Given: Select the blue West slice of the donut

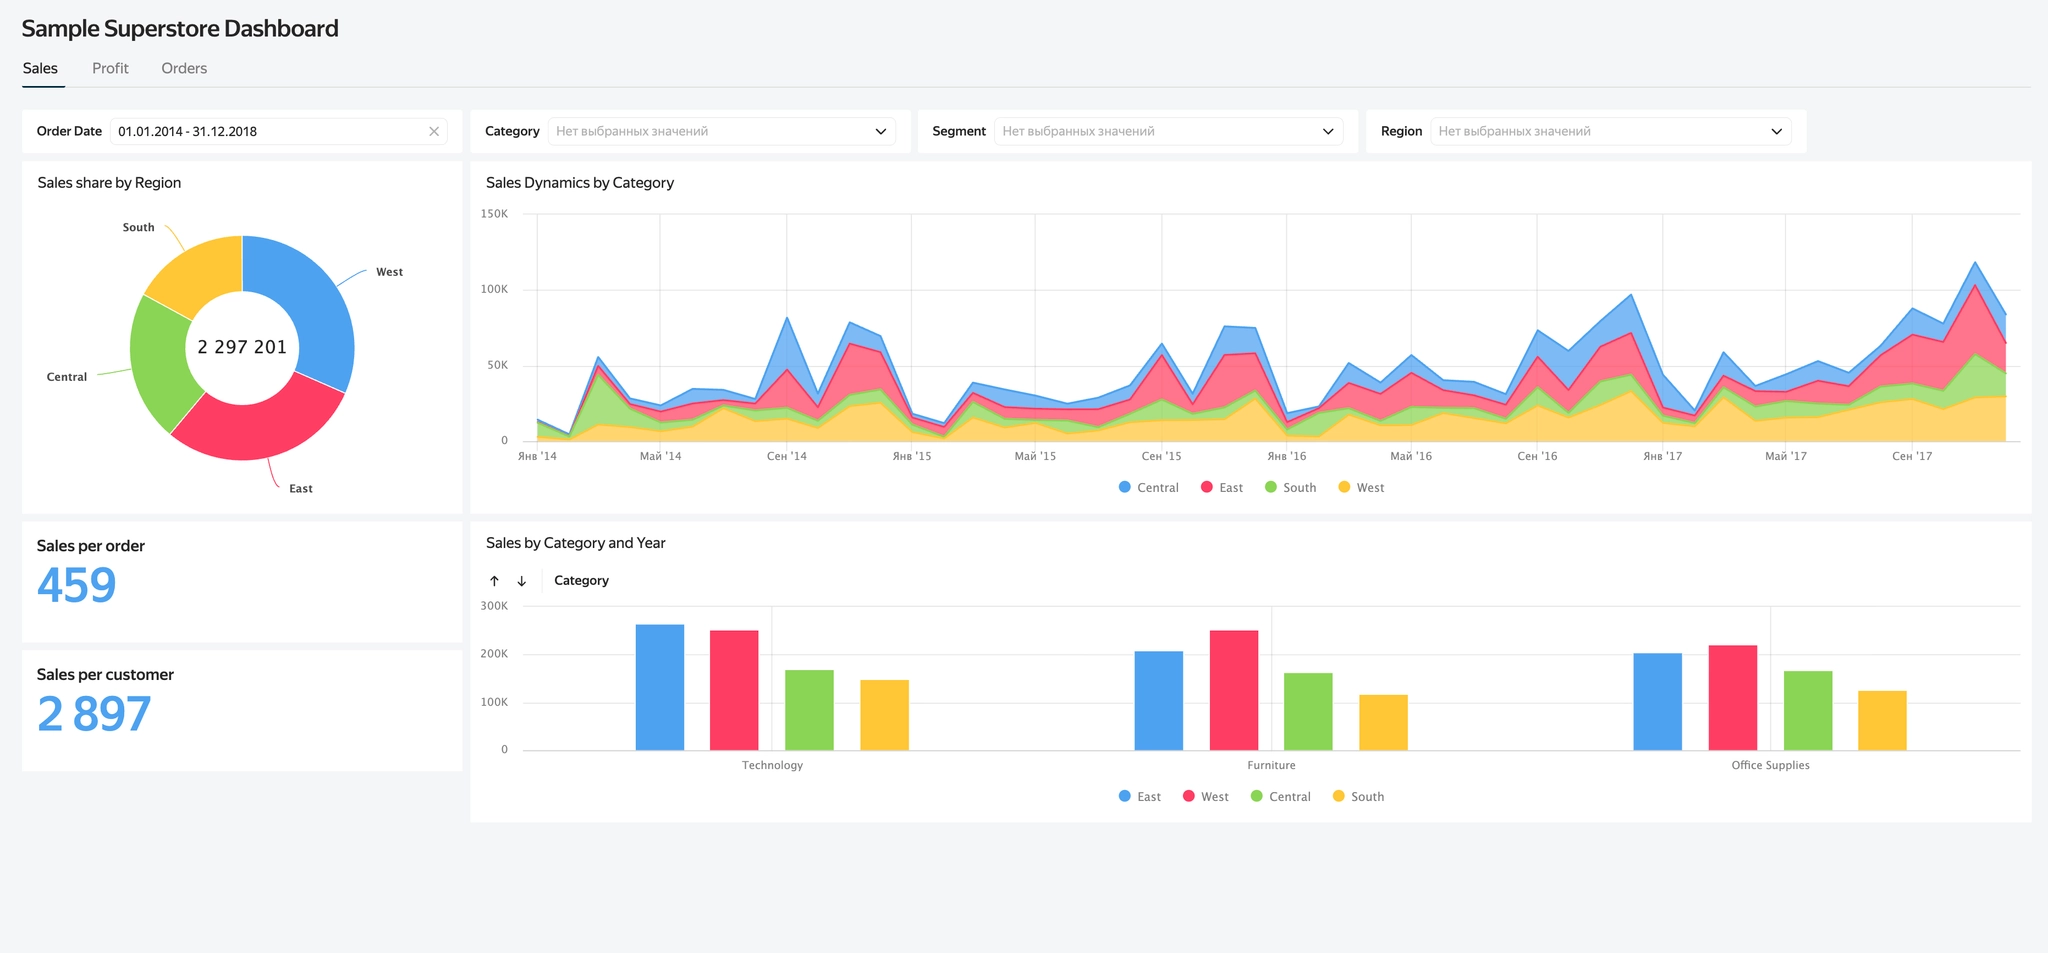Looking at the screenshot, I should [x=313, y=300].
